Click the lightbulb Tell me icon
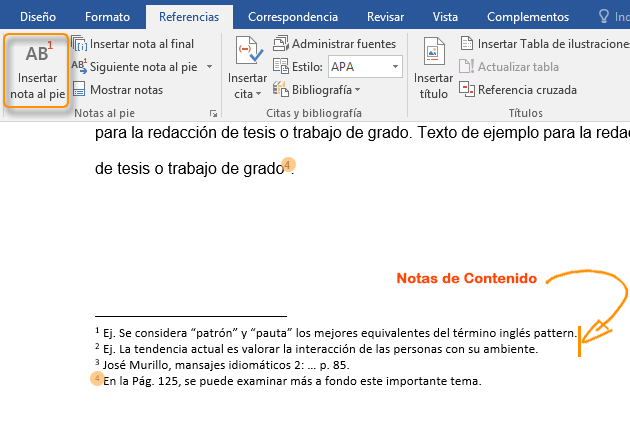The height and width of the screenshot is (425, 630). (x=603, y=16)
